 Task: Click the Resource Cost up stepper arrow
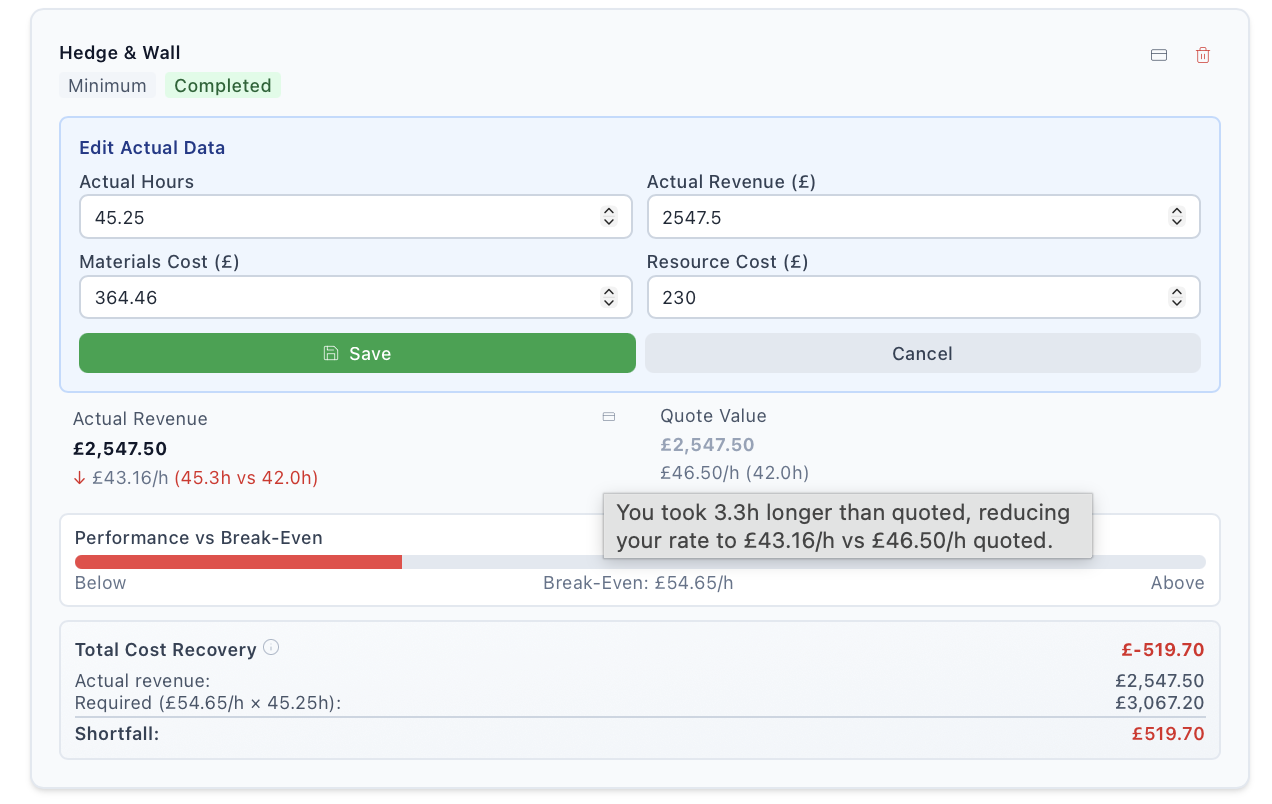(x=1177, y=291)
